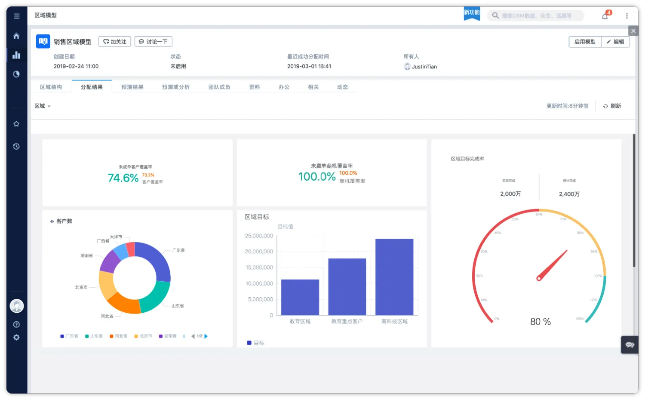This screenshot has height=400, width=645.
Task: Open the chat widget icon at right edge
Action: [x=630, y=343]
